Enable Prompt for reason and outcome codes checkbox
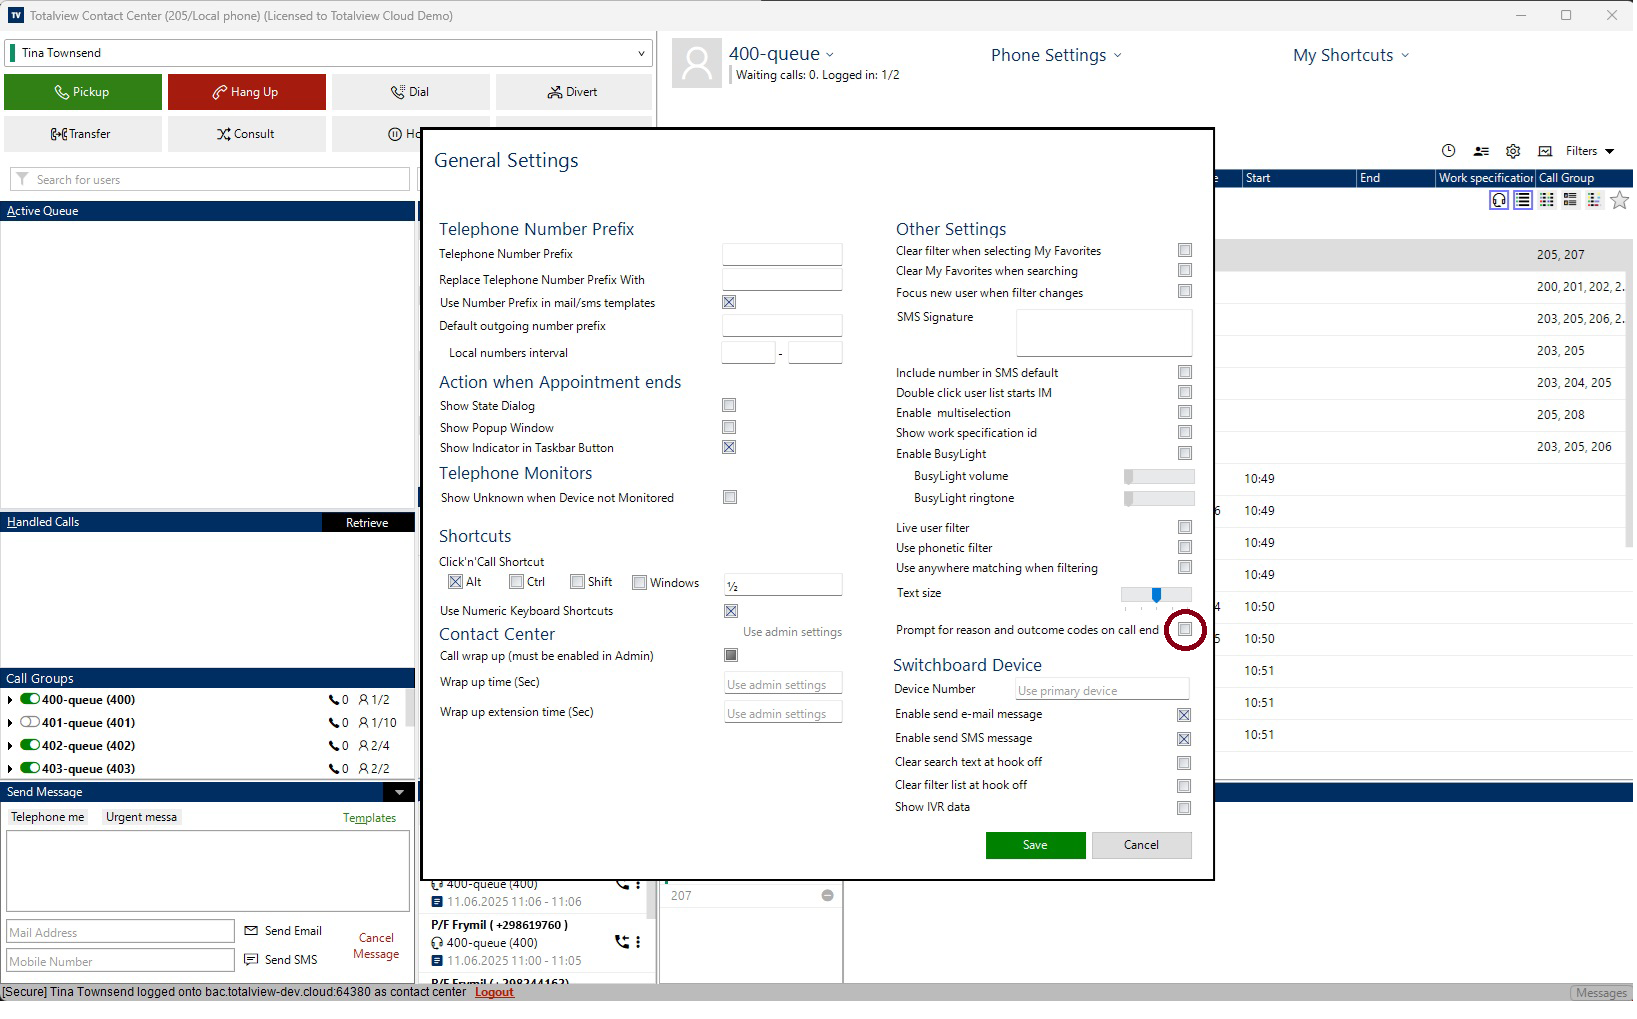Image resolution: width=1637 pixels, height=1019 pixels. pos(1185,629)
